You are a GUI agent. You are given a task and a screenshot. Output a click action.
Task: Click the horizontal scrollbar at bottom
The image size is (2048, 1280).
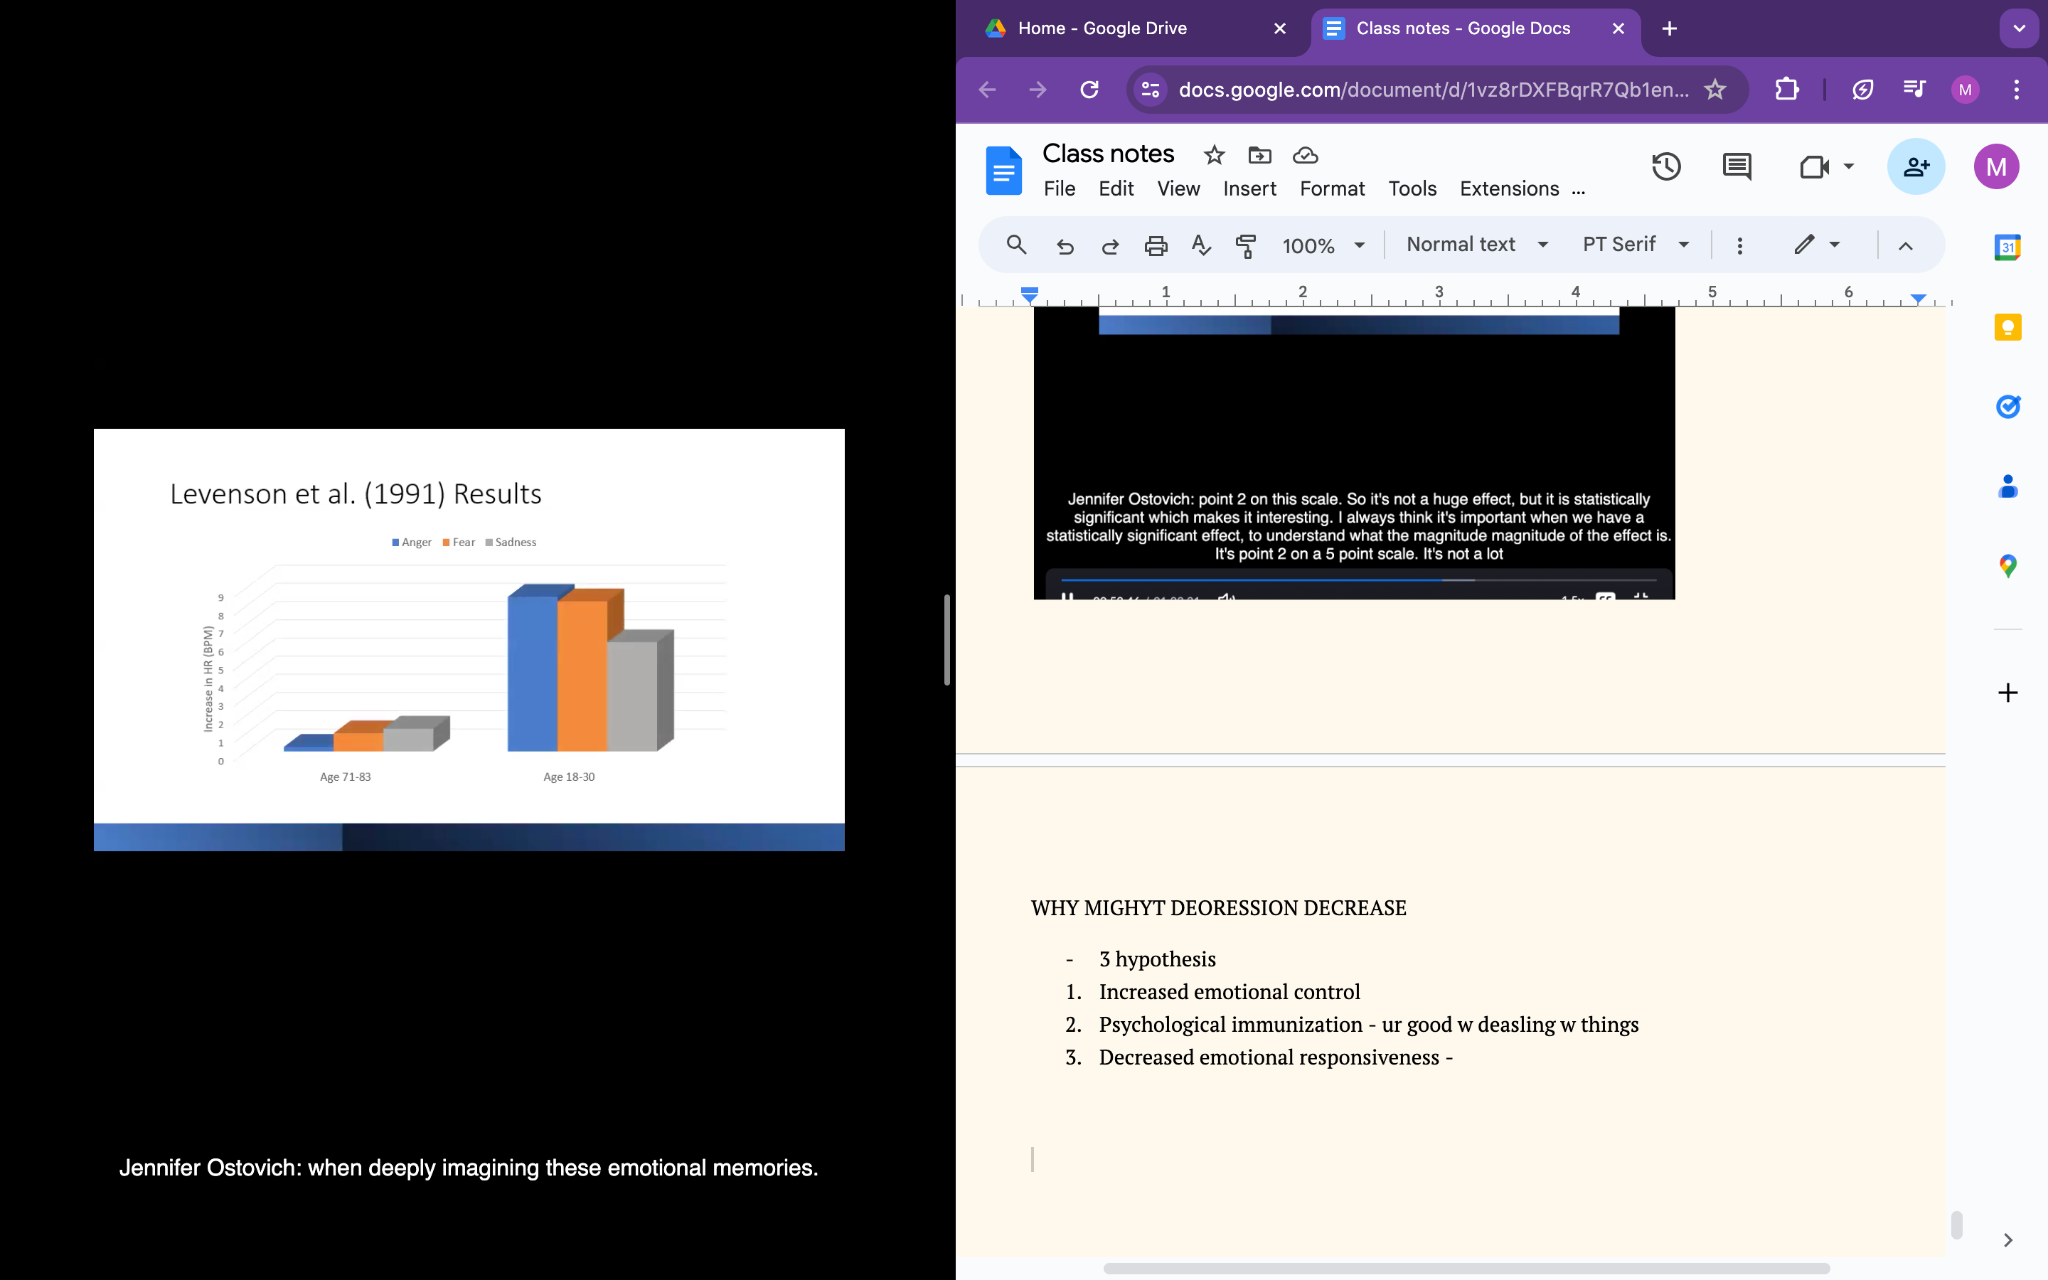(x=1465, y=1268)
